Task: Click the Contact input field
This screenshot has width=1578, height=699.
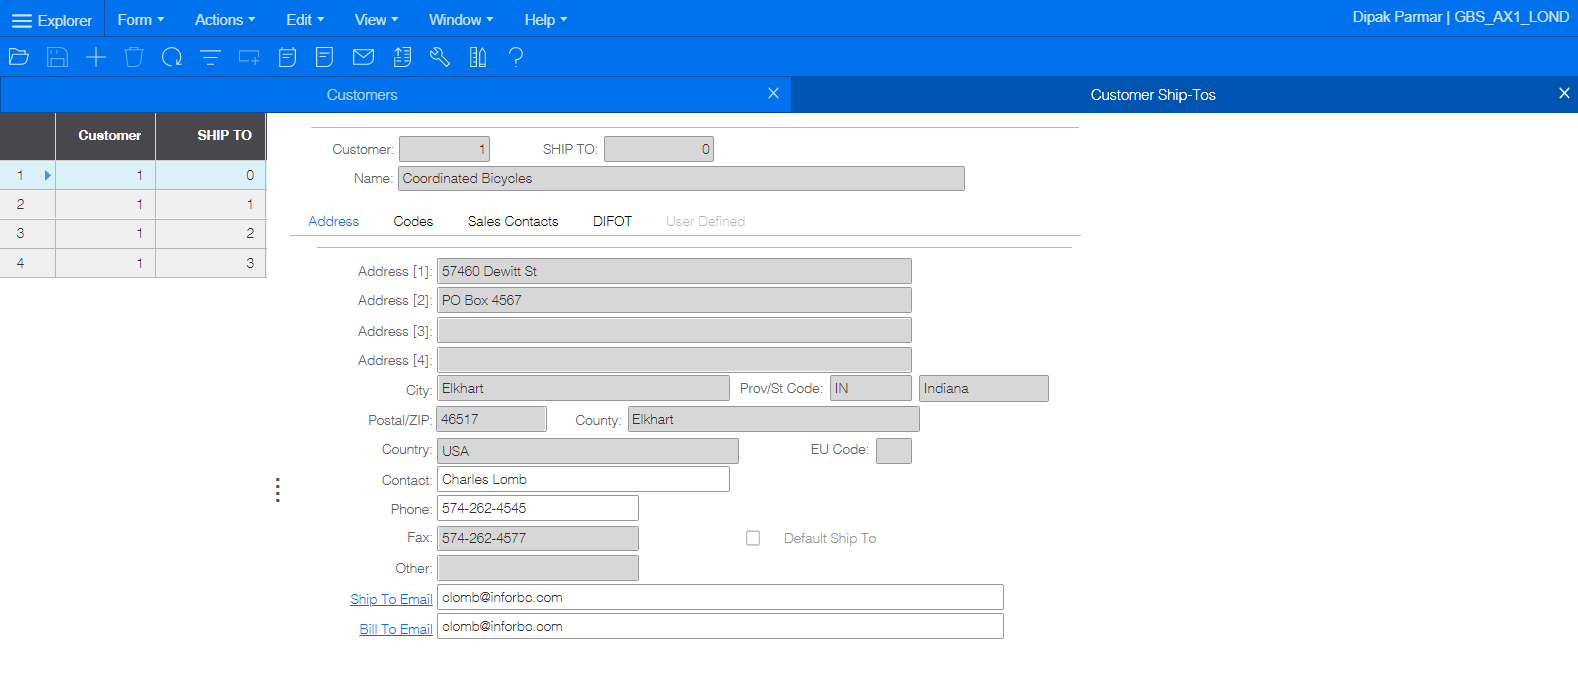Action: 583,480
